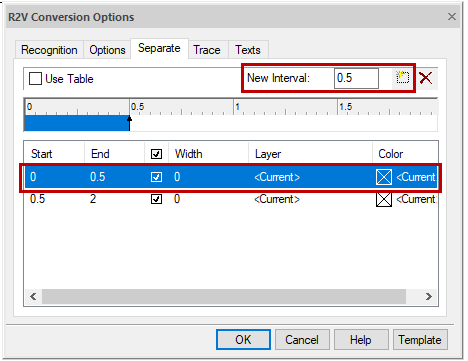The image size is (468, 361).
Task: Select the Layer <Current> cell in the 0.5 to 2 row
Action: pyautogui.click(x=277, y=199)
